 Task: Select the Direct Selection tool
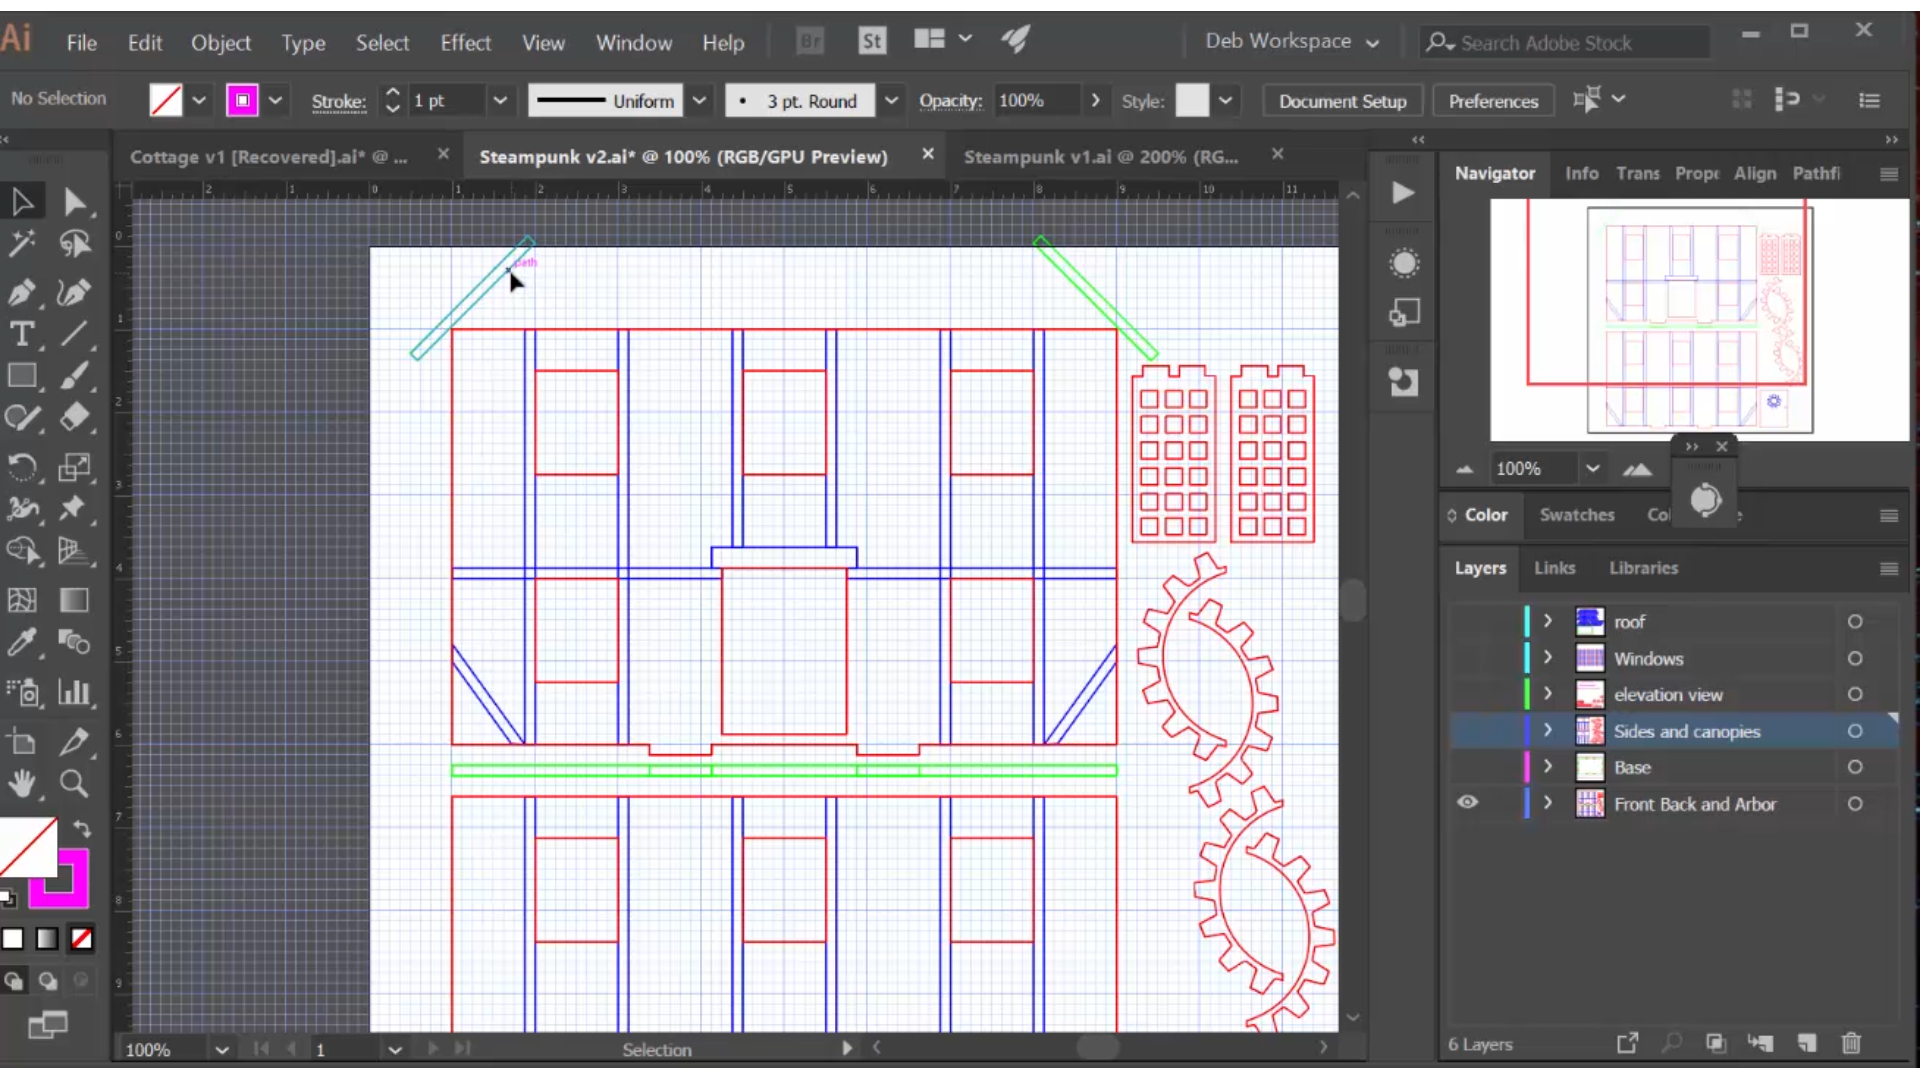click(x=75, y=203)
